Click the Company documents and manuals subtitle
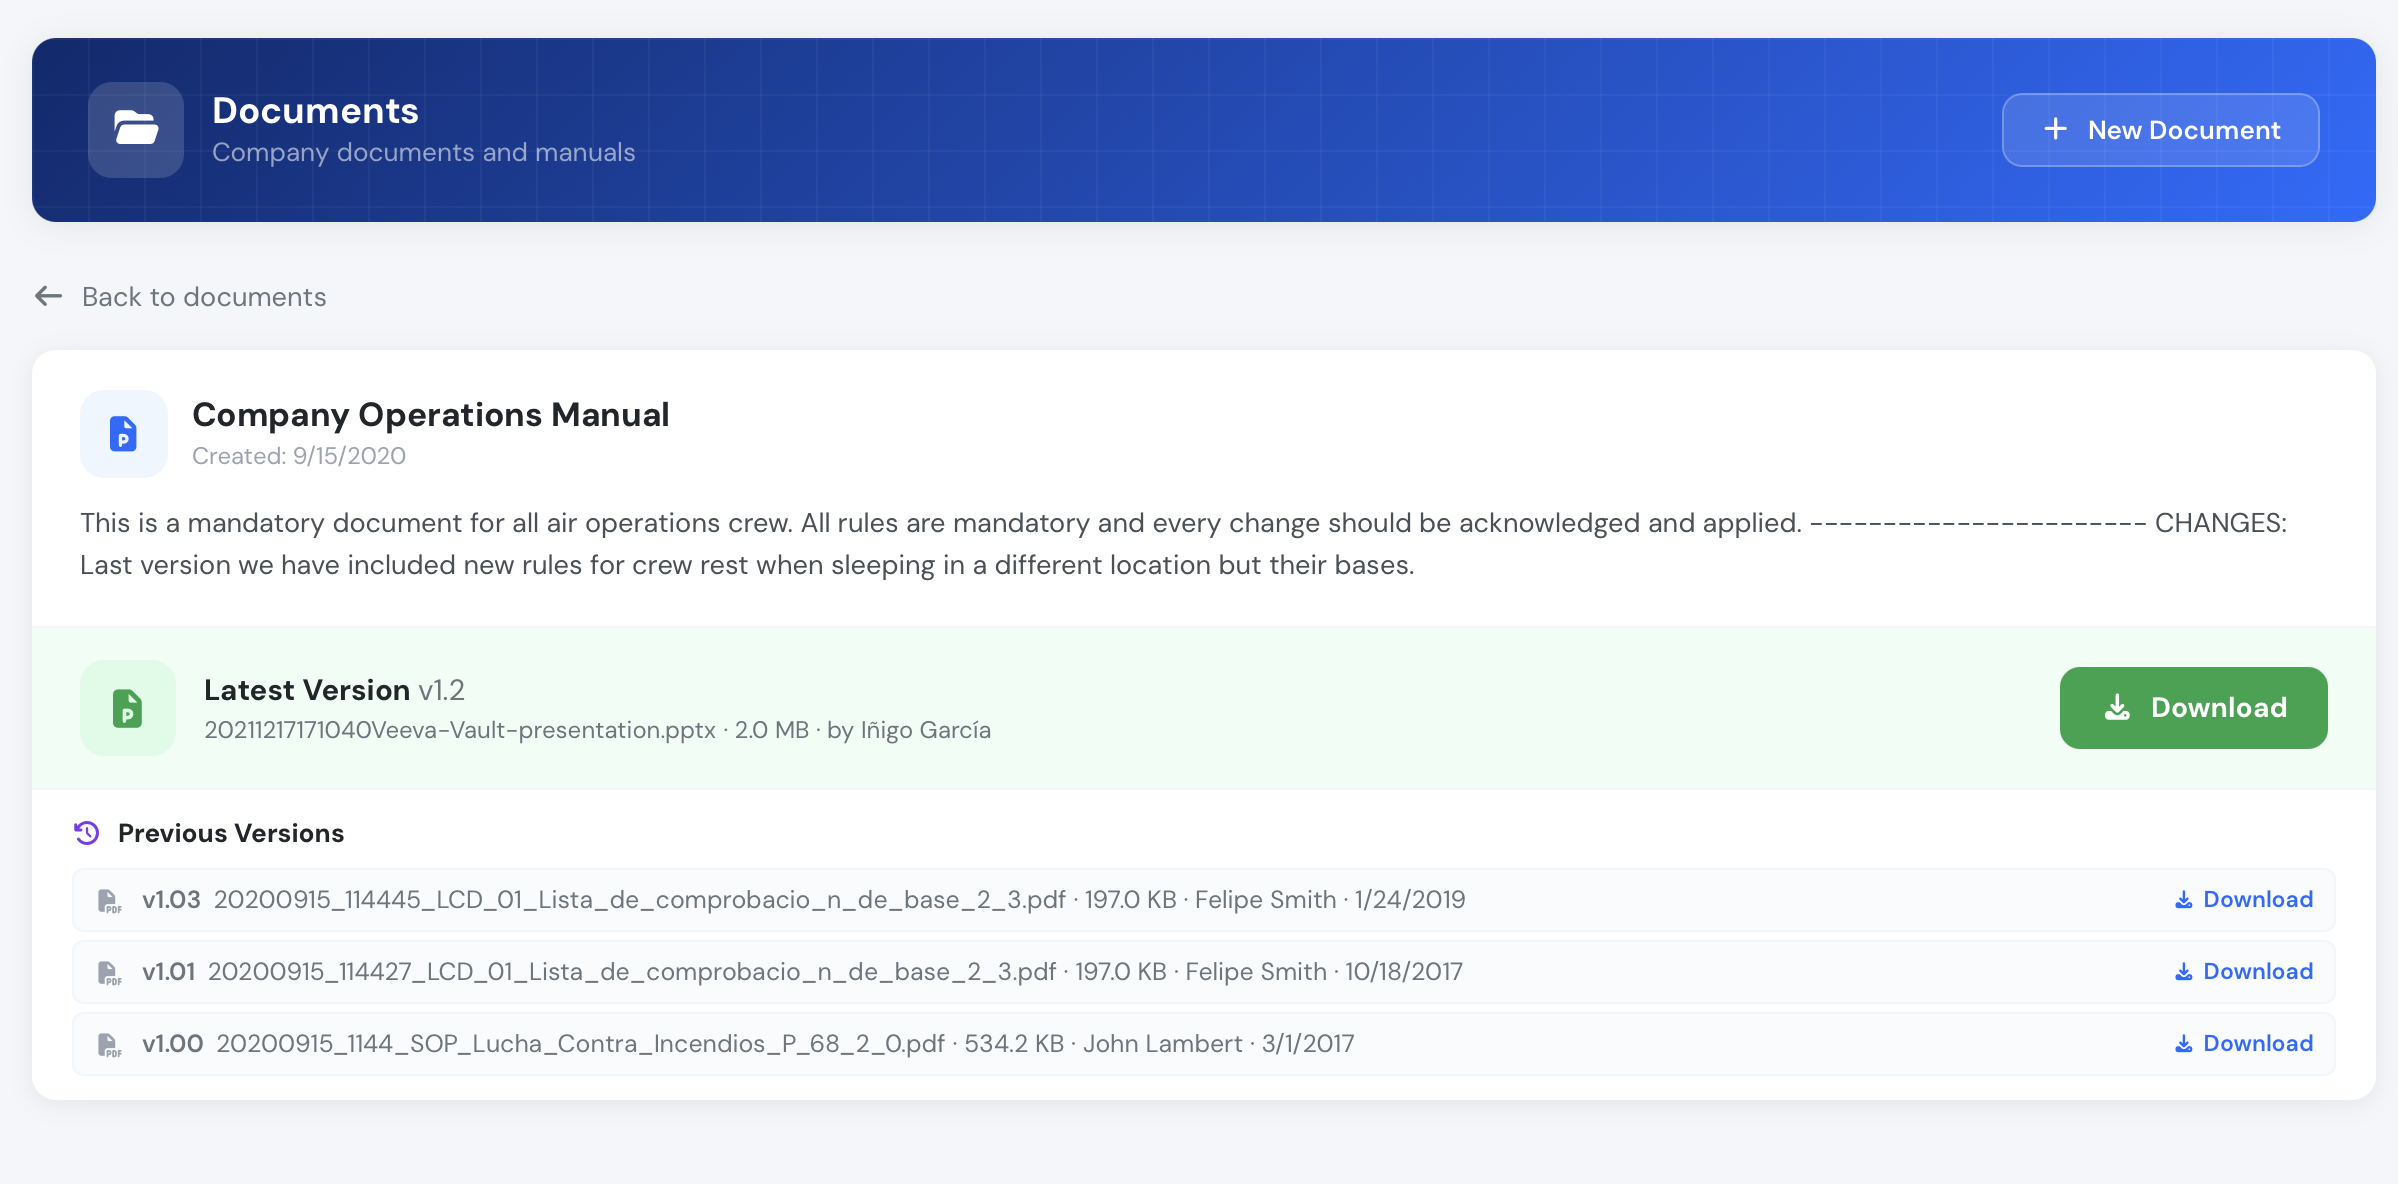The image size is (2398, 1184). [424, 152]
